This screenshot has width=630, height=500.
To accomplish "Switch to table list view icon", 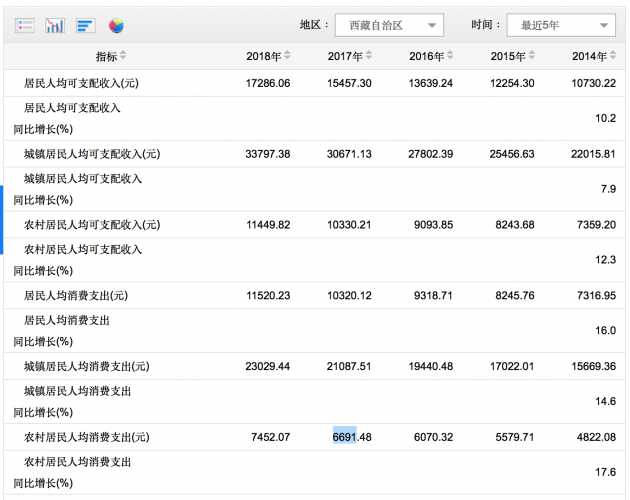I will tap(26, 25).
